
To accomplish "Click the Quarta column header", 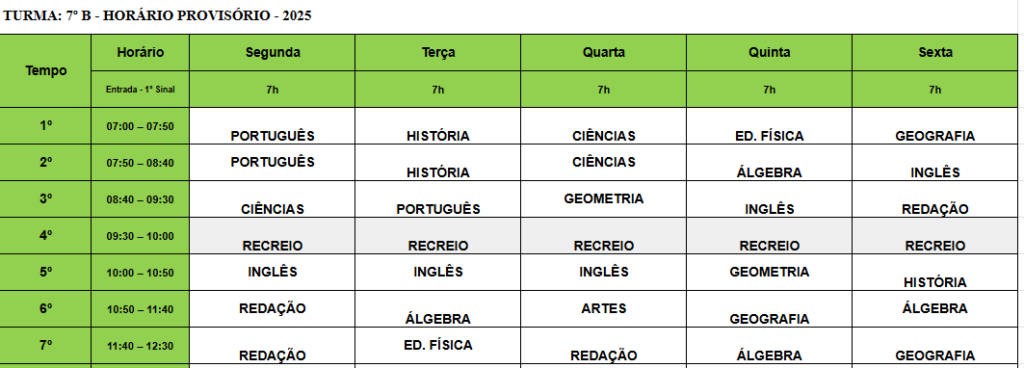I will click(x=603, y=53).
